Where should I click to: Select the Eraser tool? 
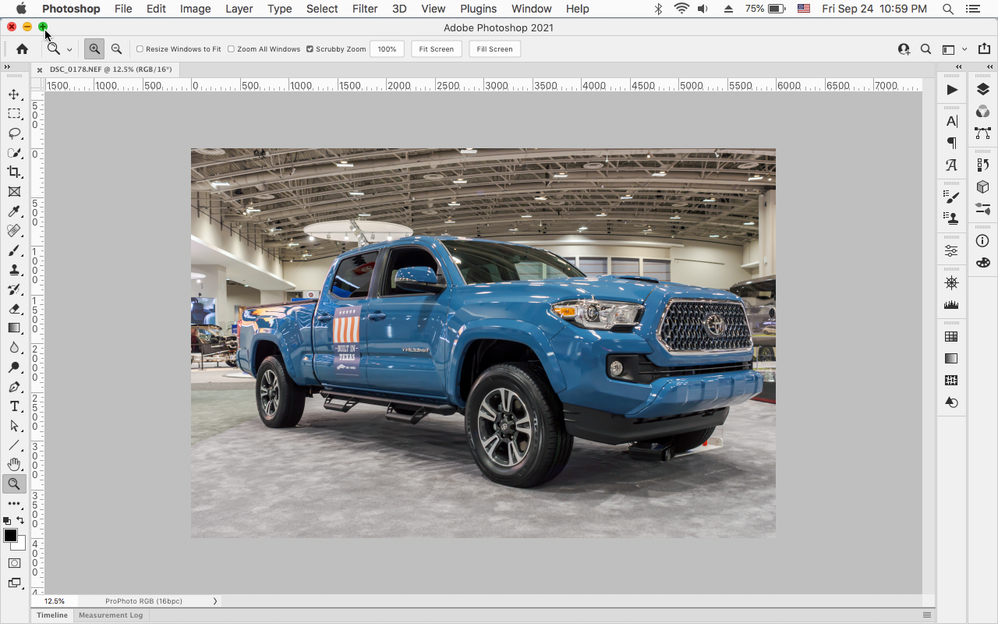point(14,309)
